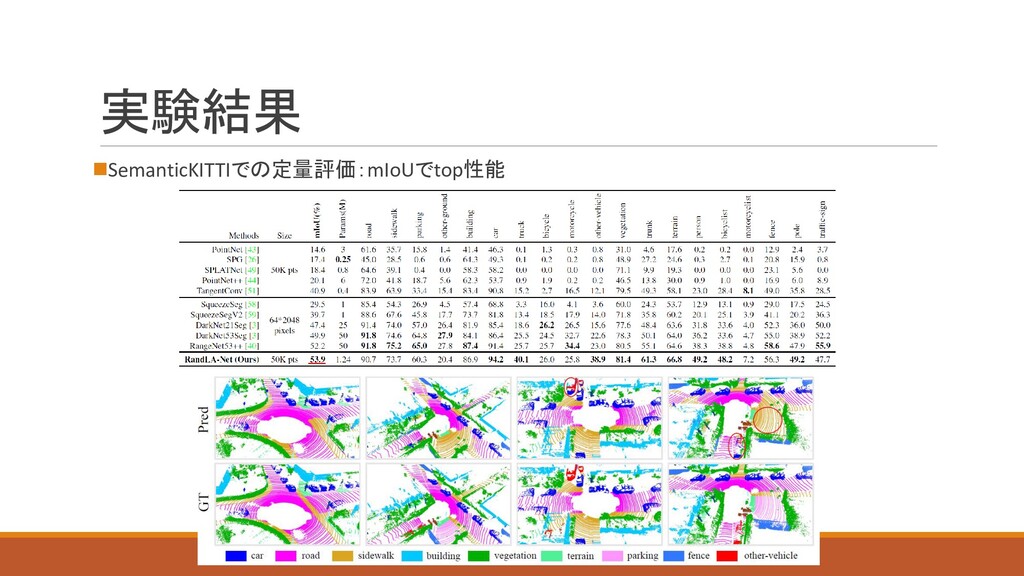Click the bold 65.0 parking value
The image size is (1024, 576).
[x=419, y=346]
